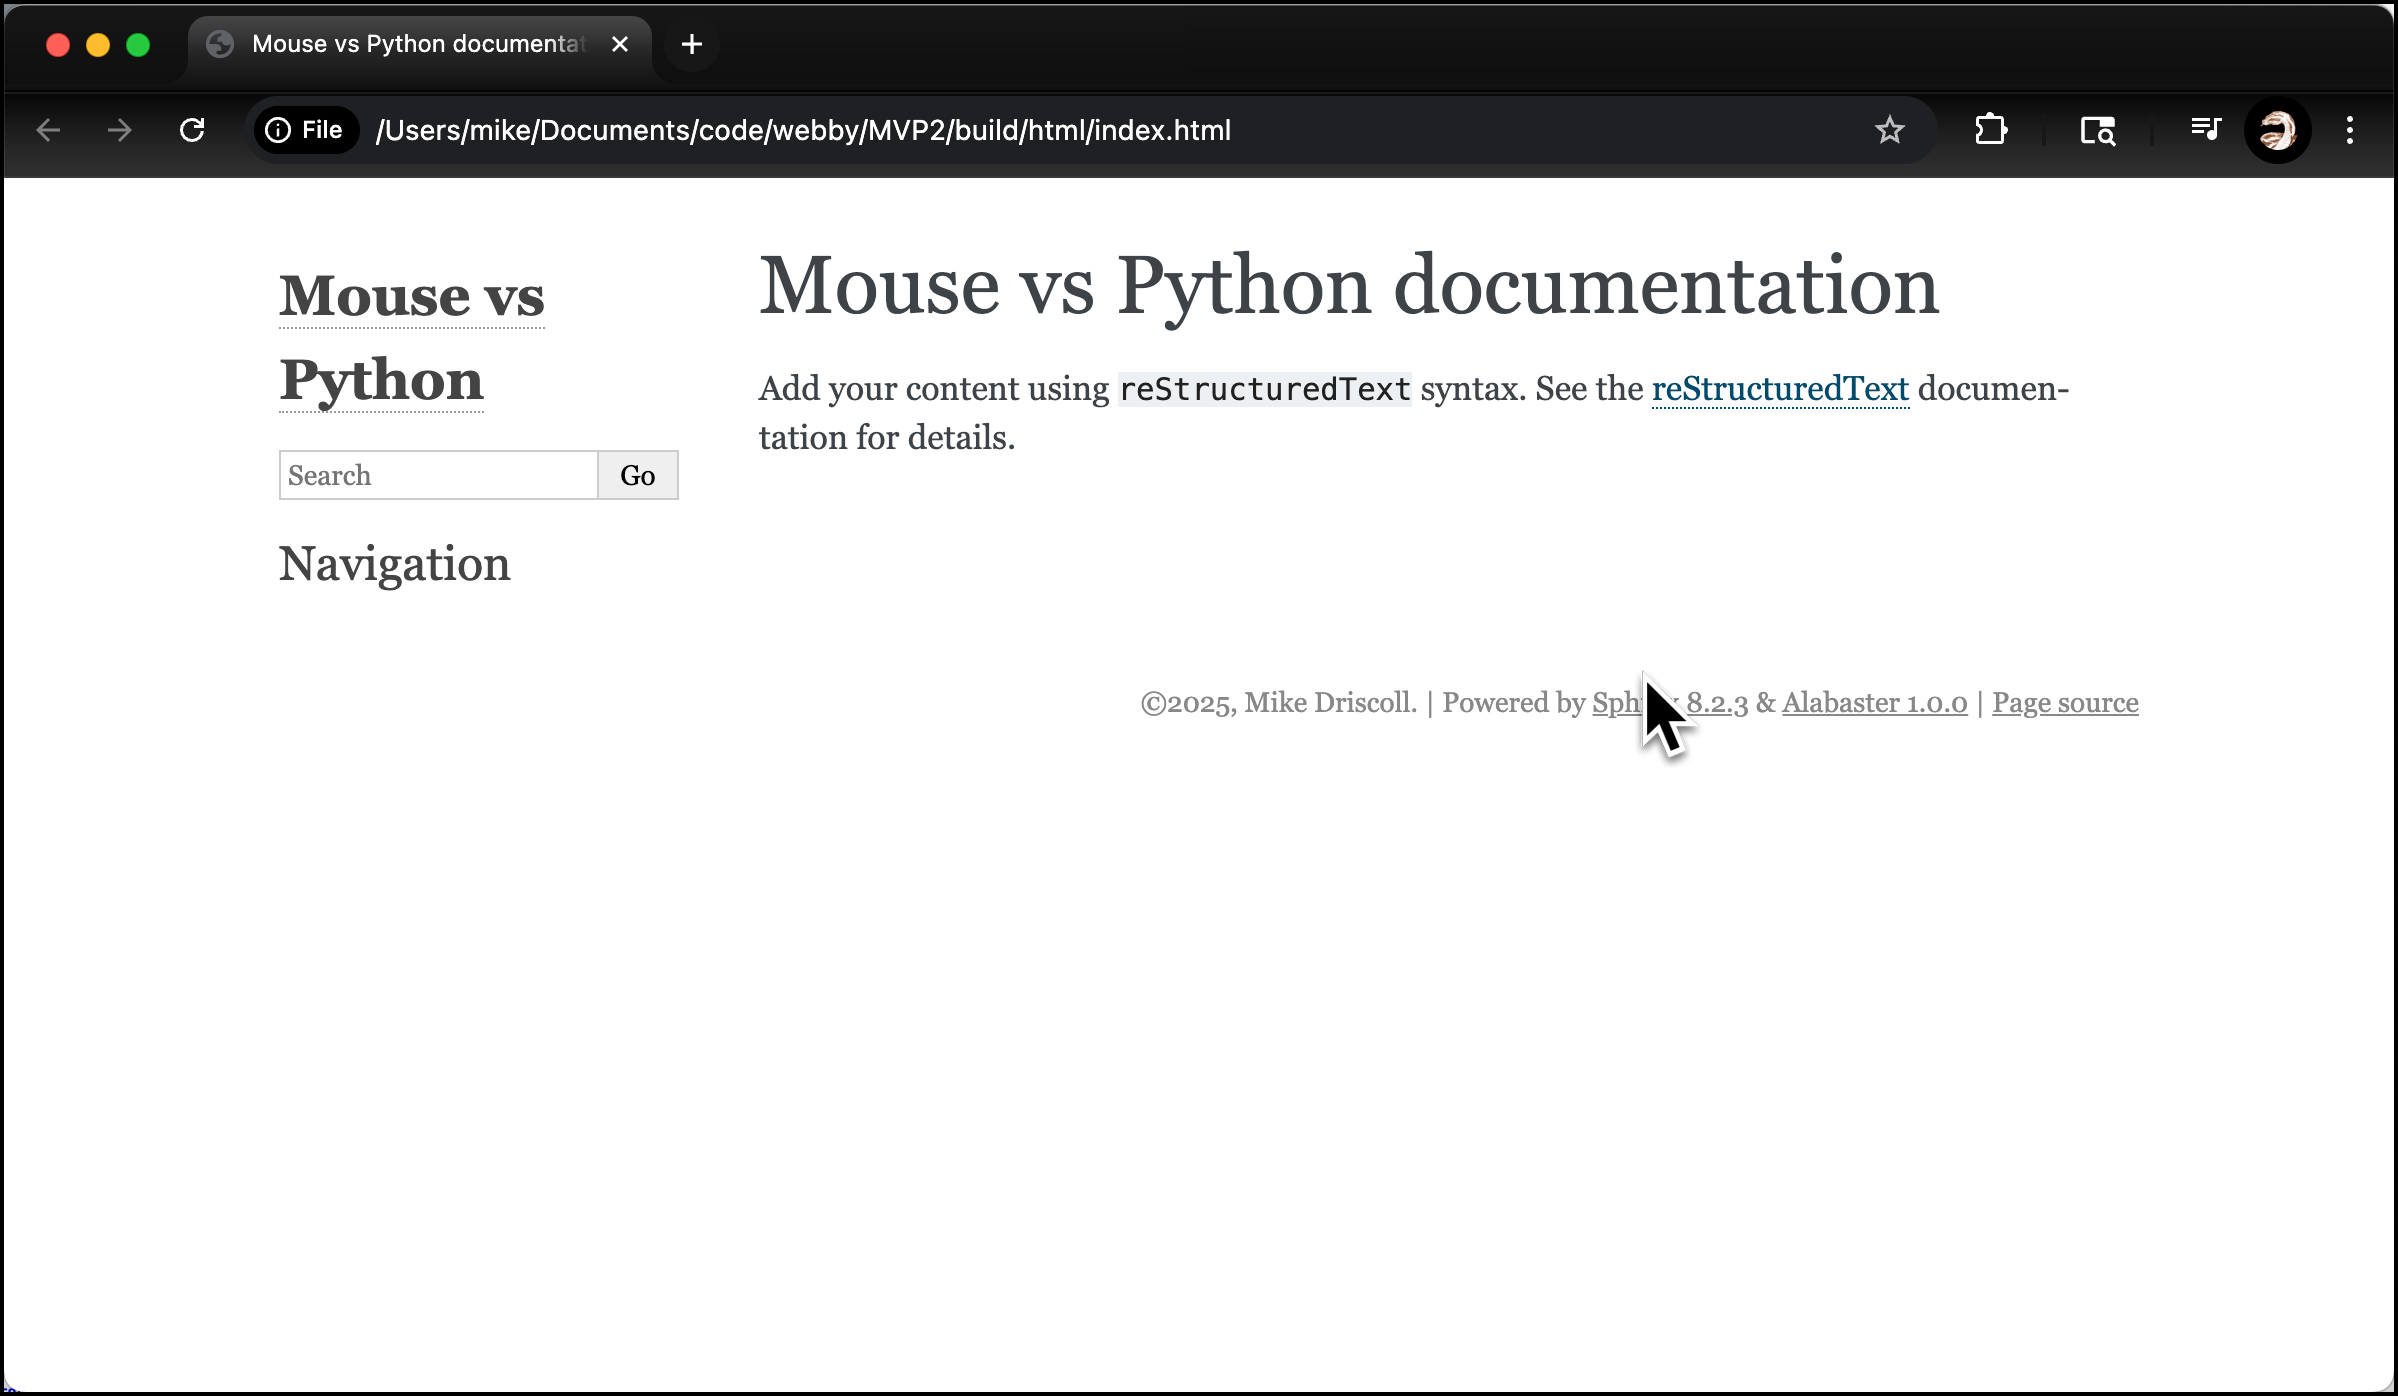The image size is (2398, 1396).
Task: Reload the page with refresh icon
Action: coord(192,130)
